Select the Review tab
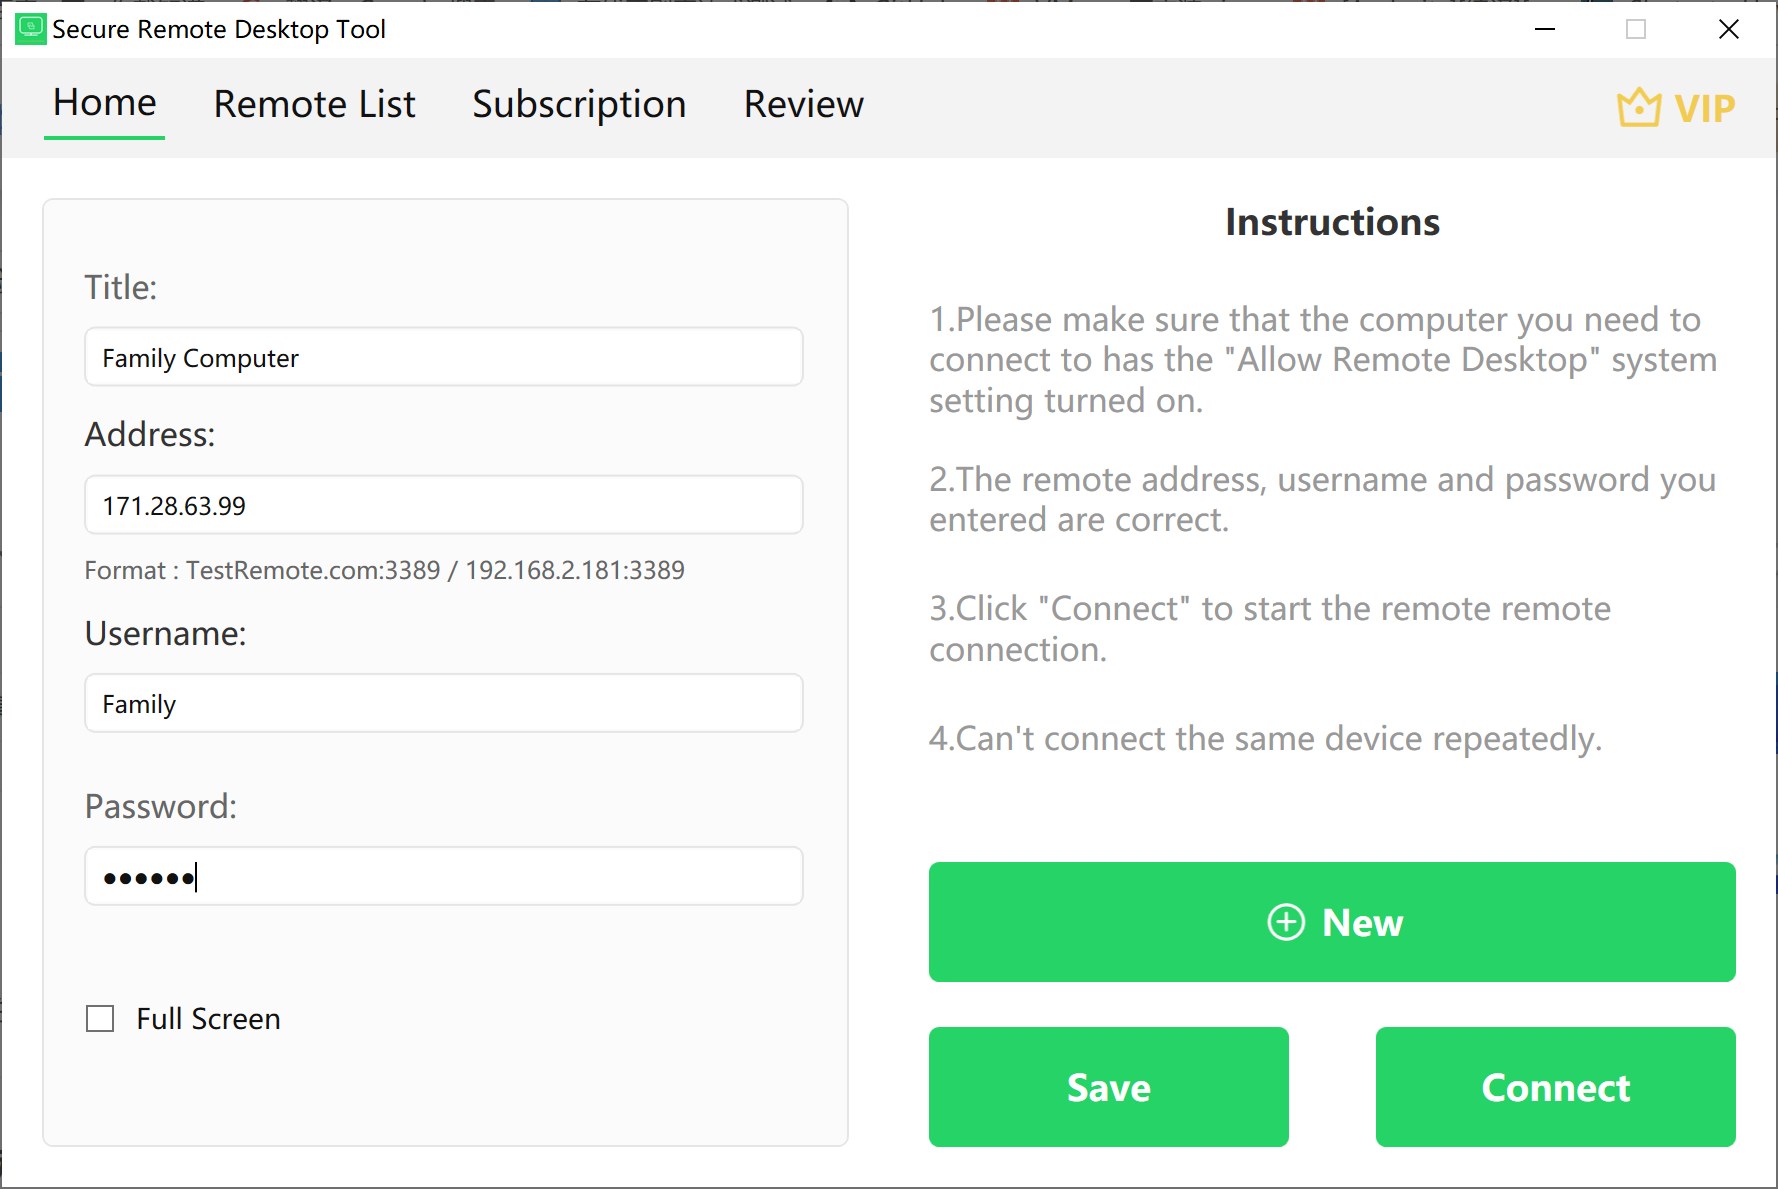Viewport: 1778px width, 1189px height. click(x=803, y=104)
